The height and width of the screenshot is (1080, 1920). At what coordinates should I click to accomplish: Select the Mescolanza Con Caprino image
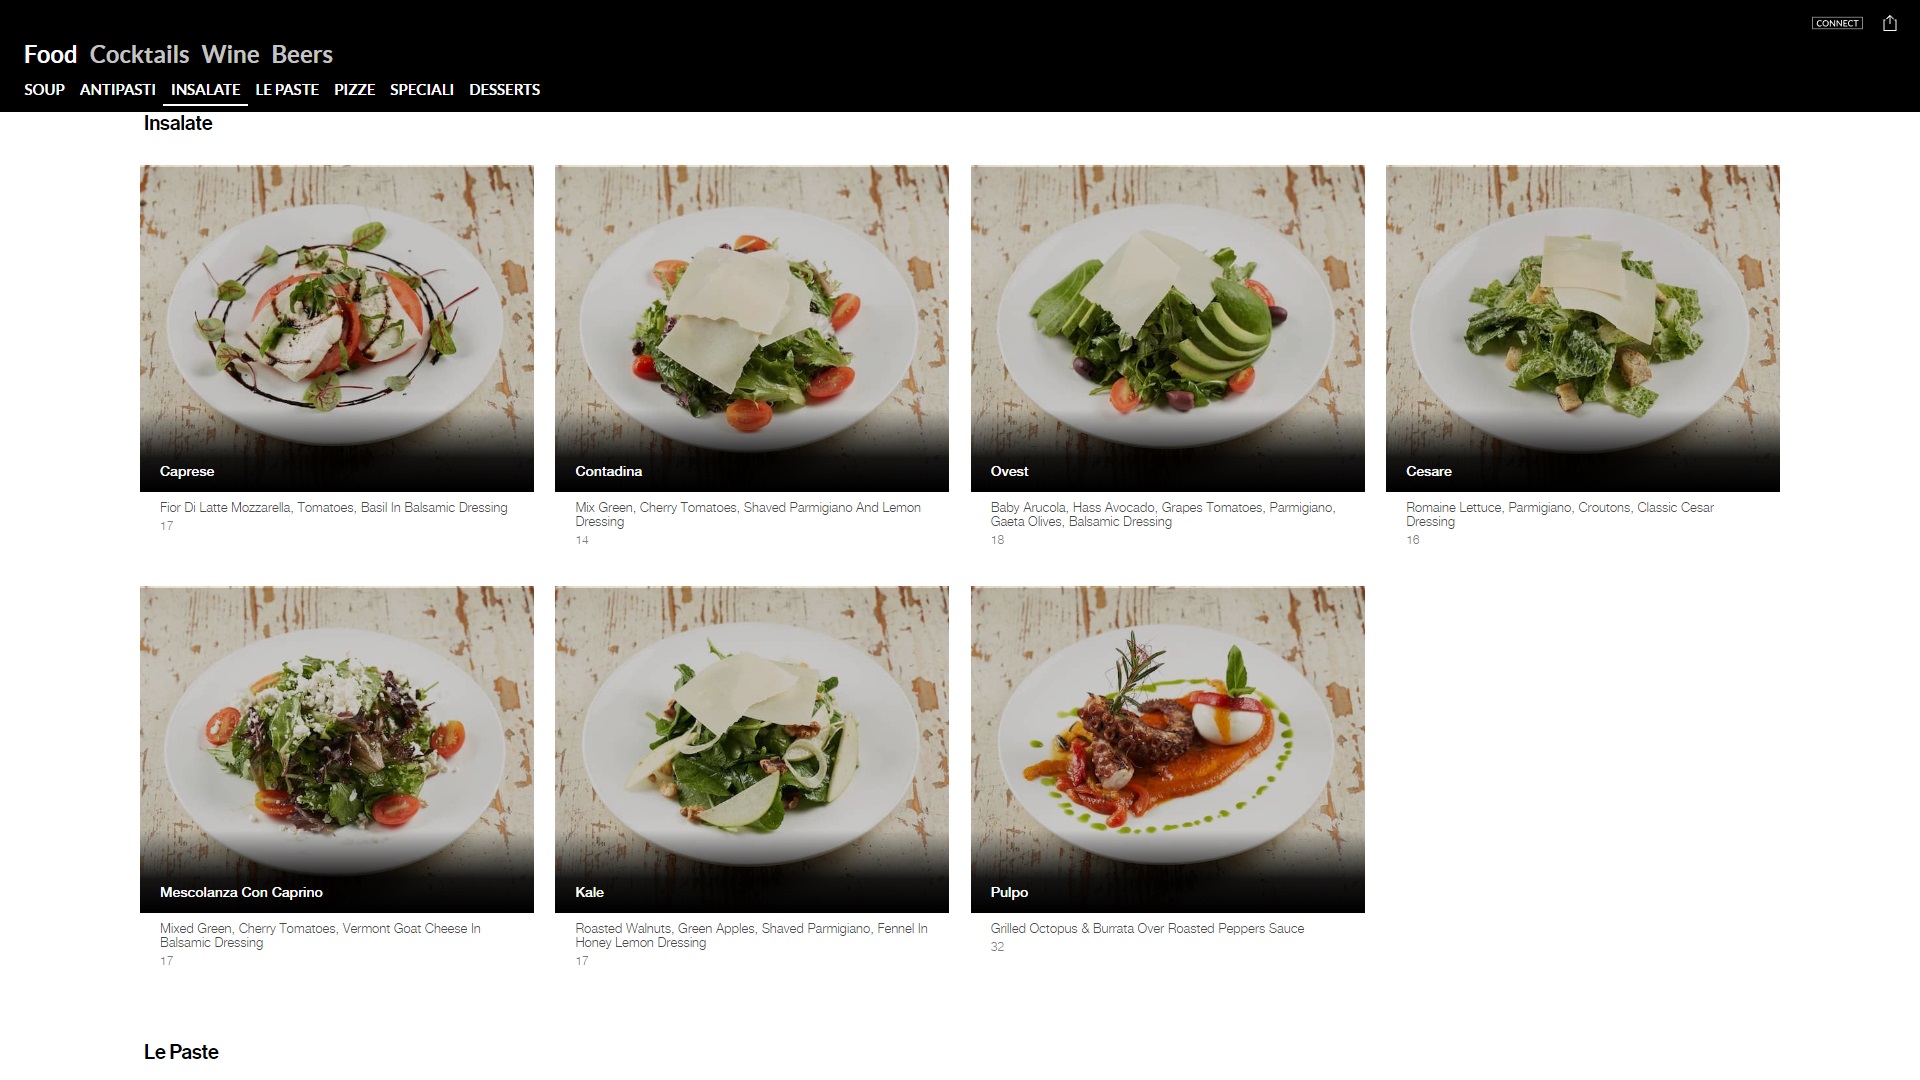[x=337, y=749]
